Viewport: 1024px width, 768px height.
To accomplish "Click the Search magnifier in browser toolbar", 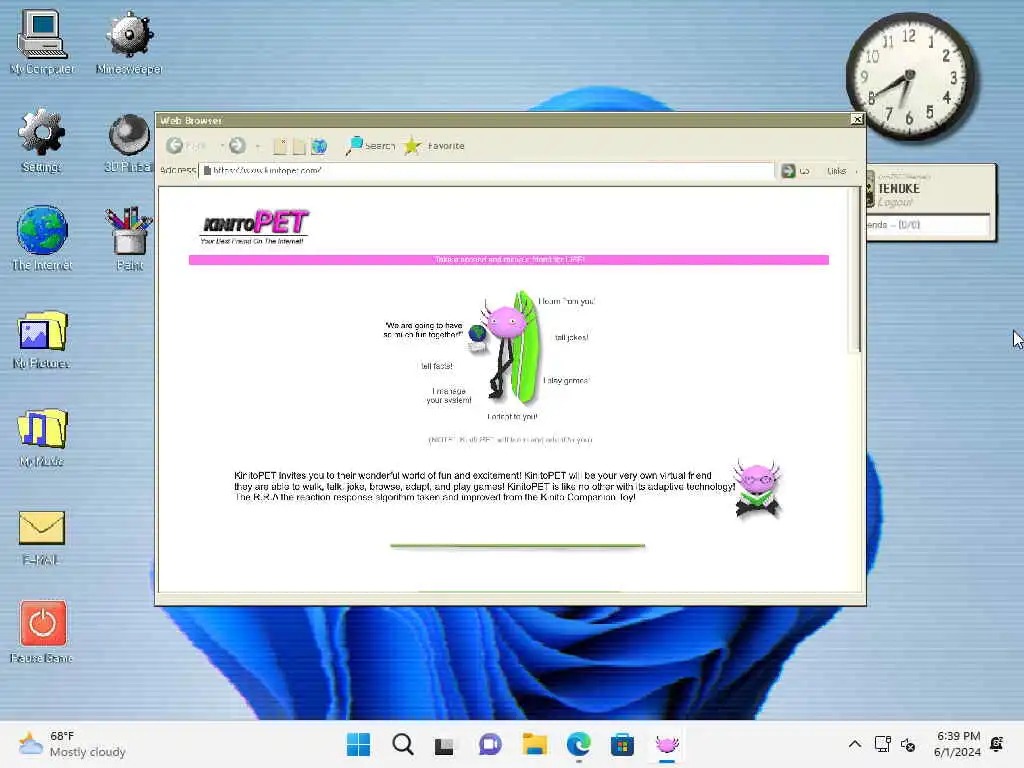I will 370,146.
